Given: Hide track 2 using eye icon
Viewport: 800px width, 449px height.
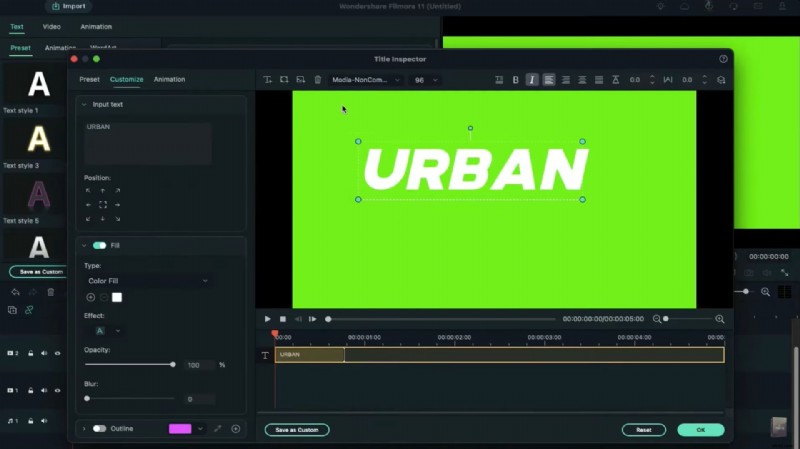Looking at the screenshot, I should pos(57,353).
